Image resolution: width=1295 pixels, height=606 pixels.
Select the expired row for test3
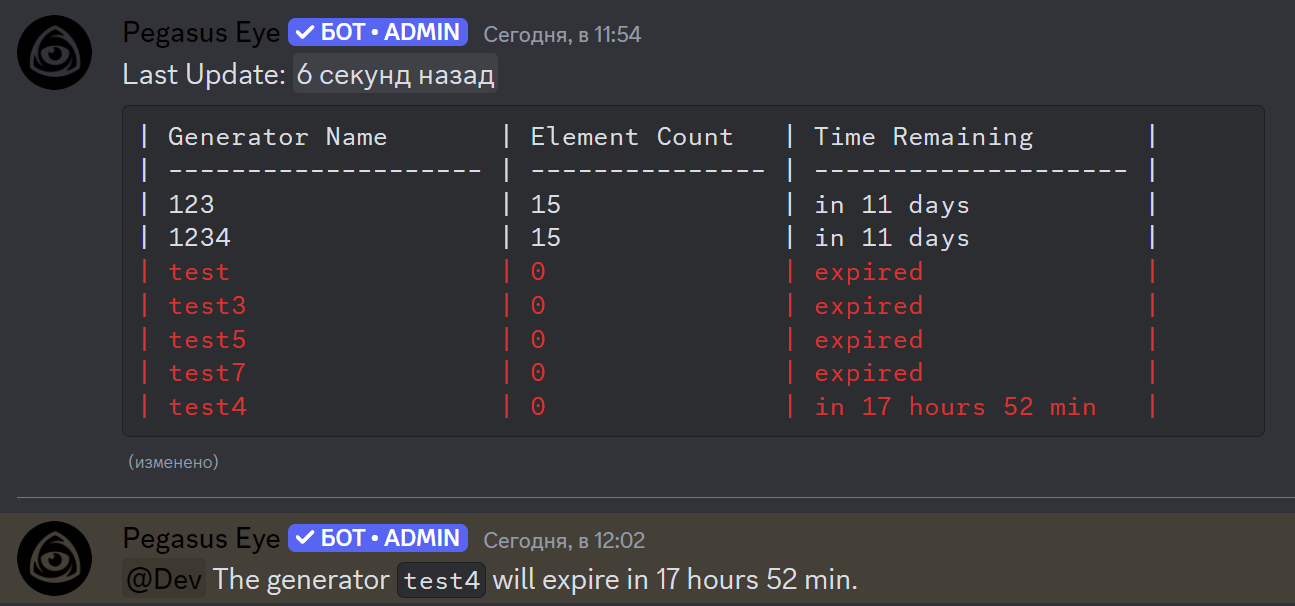click(868, 305)
